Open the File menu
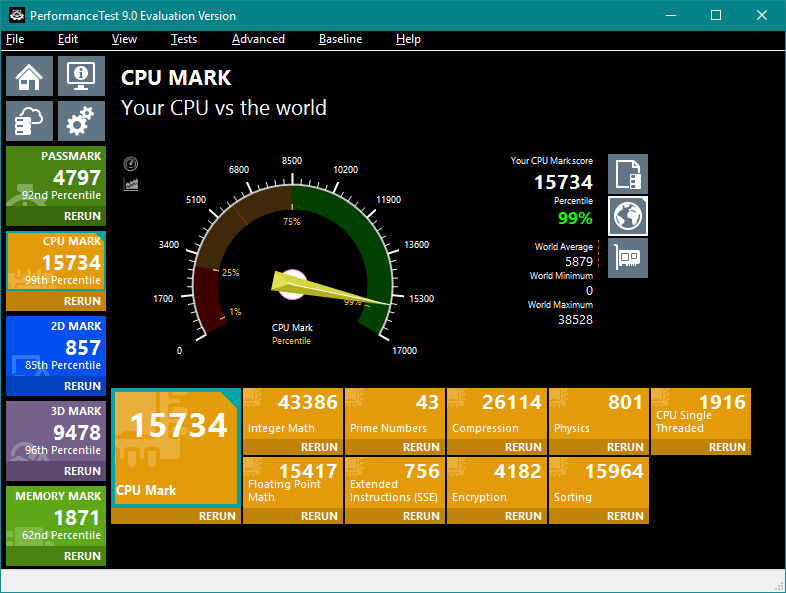This screenshot has height=593, width=786. click(15, 39)
